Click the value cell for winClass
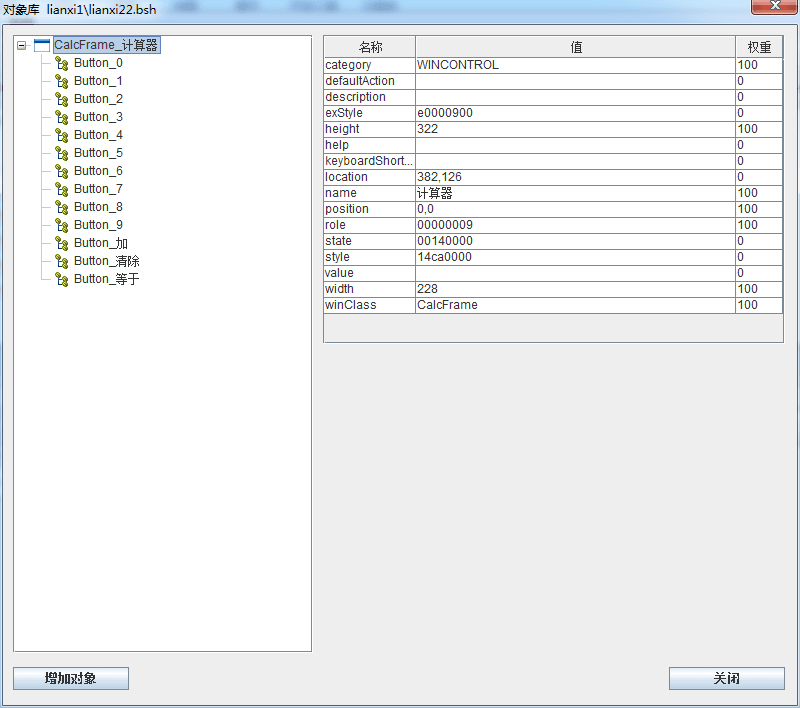800x708 pixels. coord(575,305)
